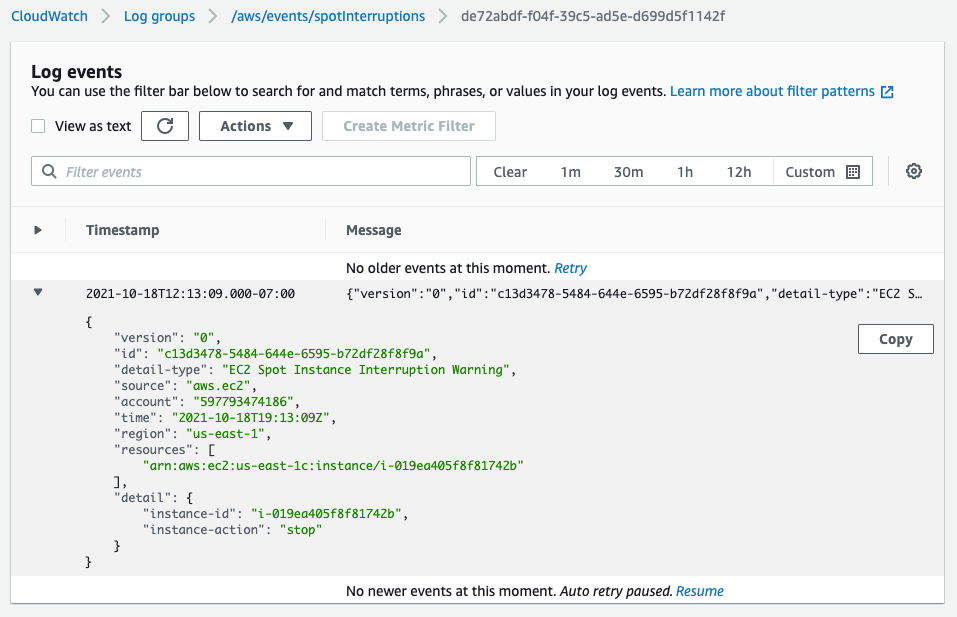The height and width of the screenshot is (617, 957).
Task: Enable the View as text checkbox
Action: [38, 126]
